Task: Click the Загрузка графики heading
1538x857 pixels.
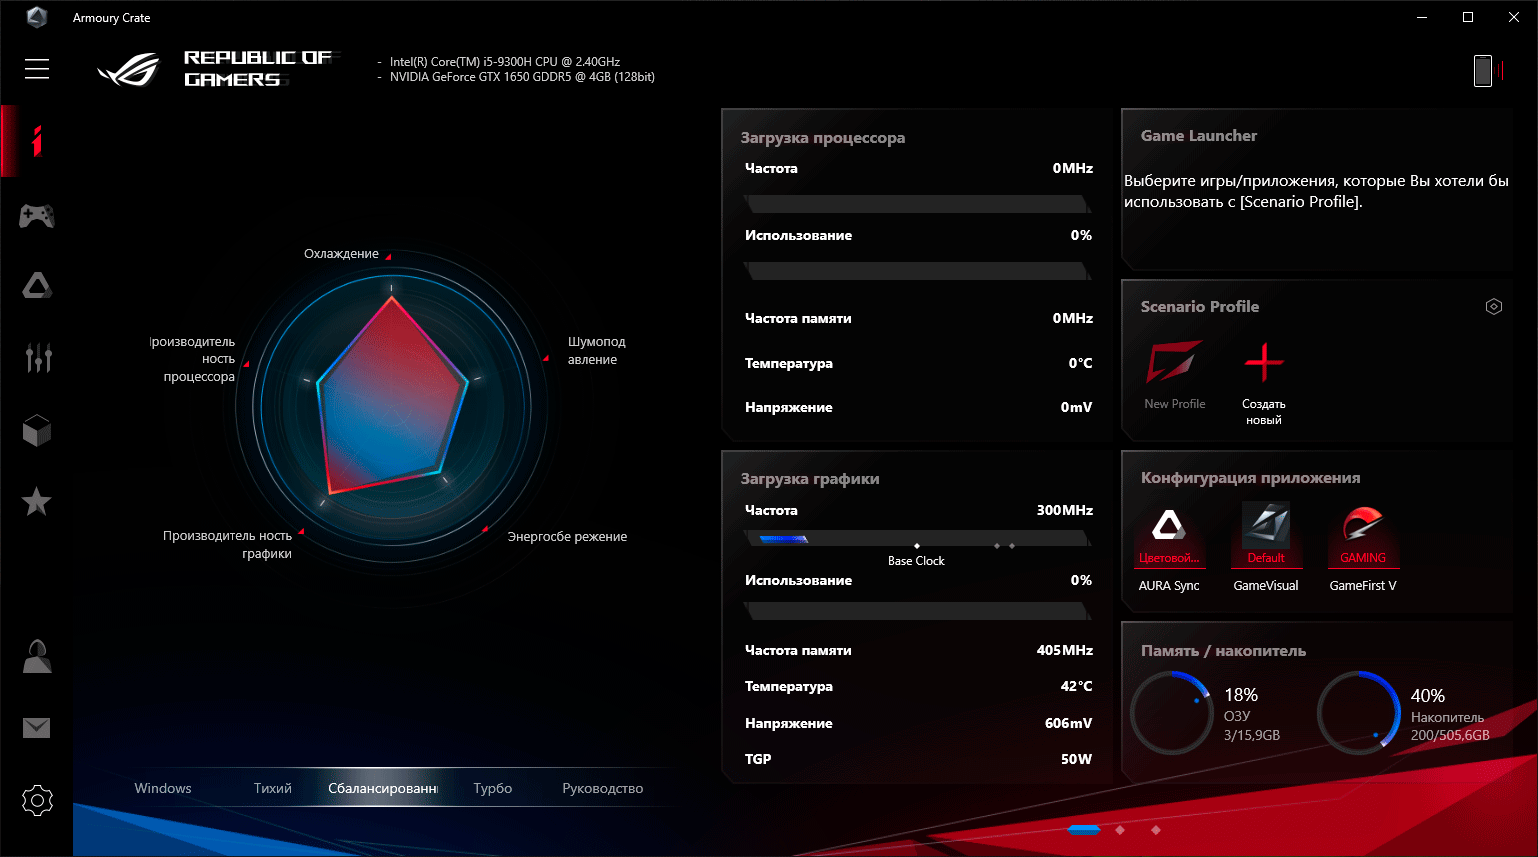Action: [x=810, y=479]
